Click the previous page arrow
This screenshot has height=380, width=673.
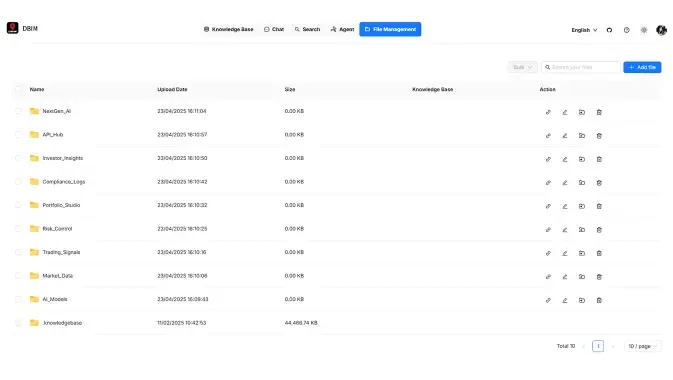pyautogui.click(x=583, y=346)
